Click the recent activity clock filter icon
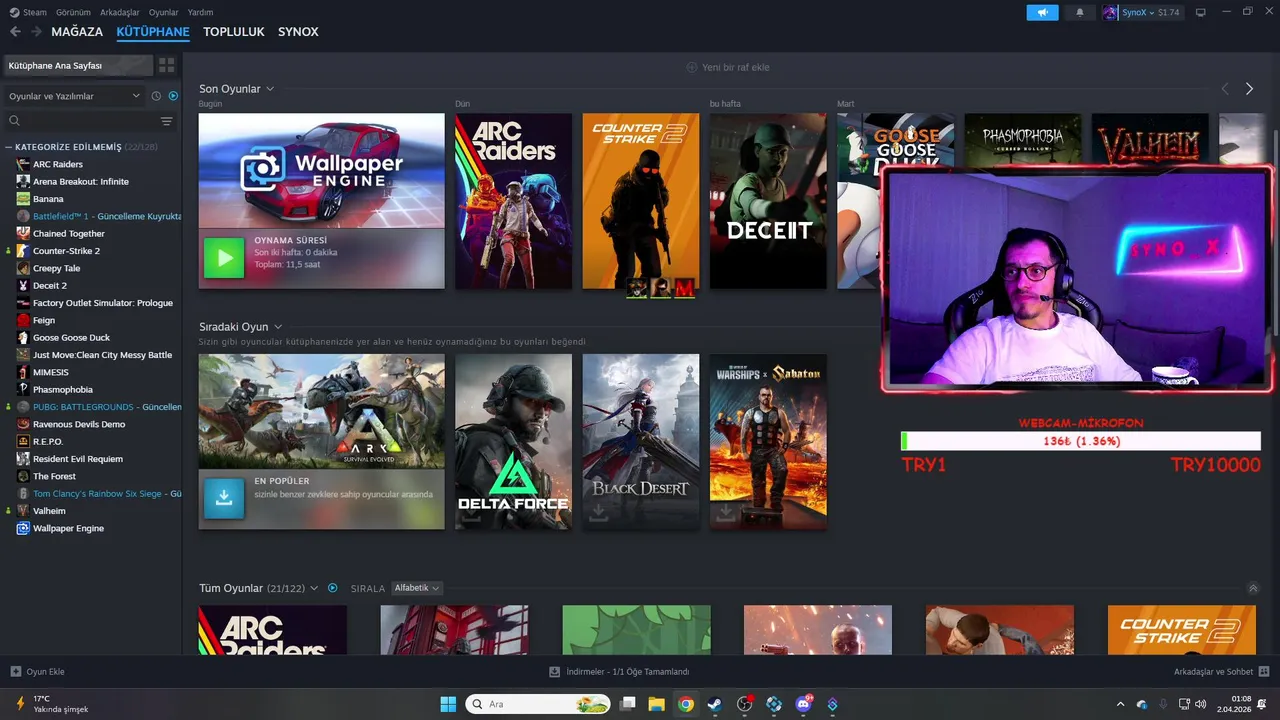The width and height of the screenshot is (1280, 720). tap(156, 96)
